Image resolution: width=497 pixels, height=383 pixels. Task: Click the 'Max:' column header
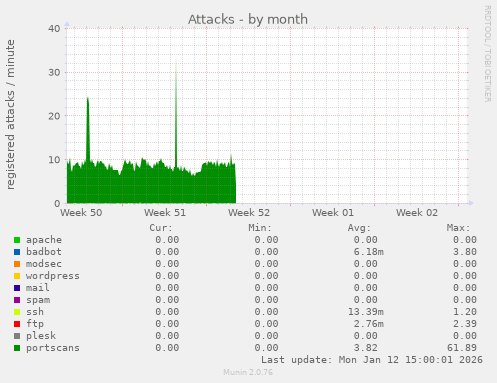point(459,228)
